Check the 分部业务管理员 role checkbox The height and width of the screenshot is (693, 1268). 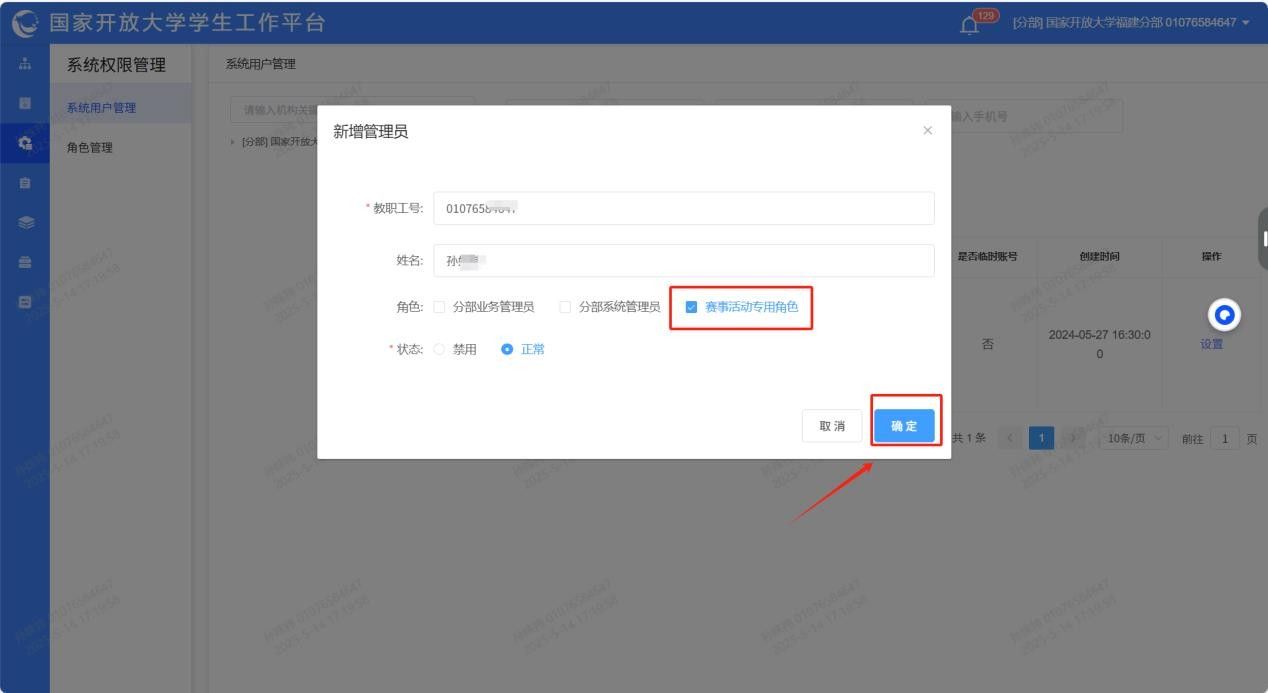pyautogui.click(x=439, y=307)
